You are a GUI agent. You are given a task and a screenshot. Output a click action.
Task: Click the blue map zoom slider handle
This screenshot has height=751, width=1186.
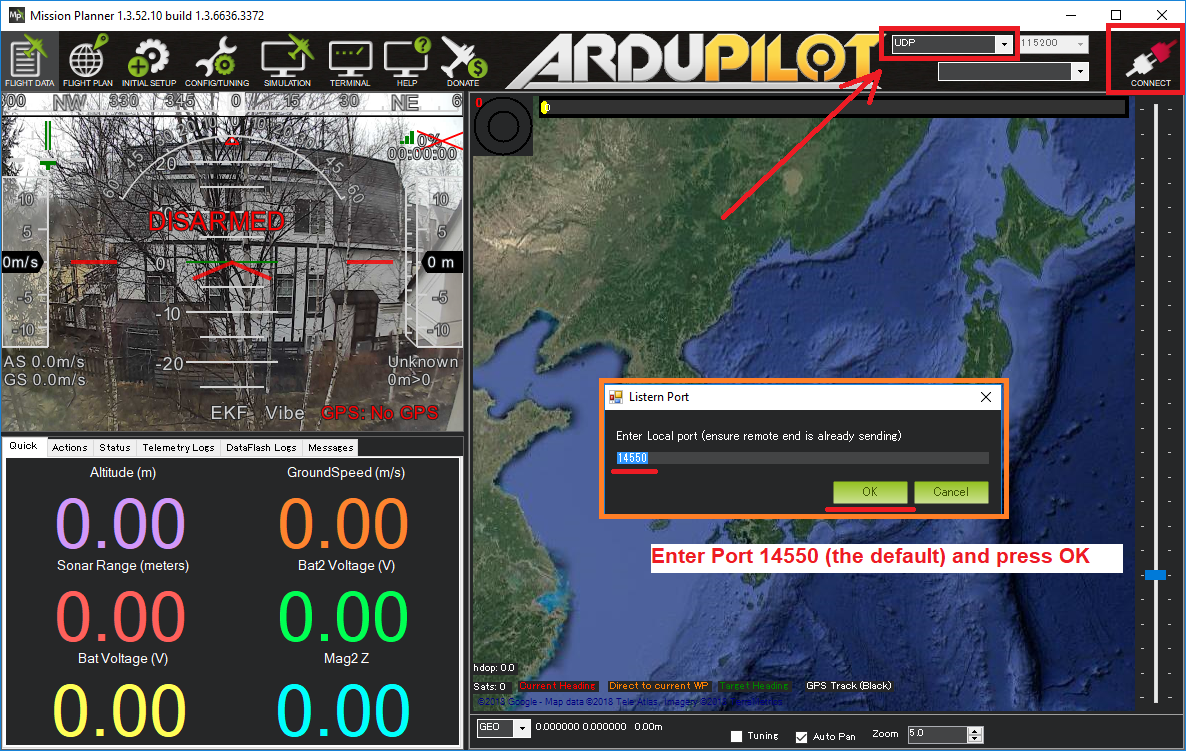(x=1155, y=575)
